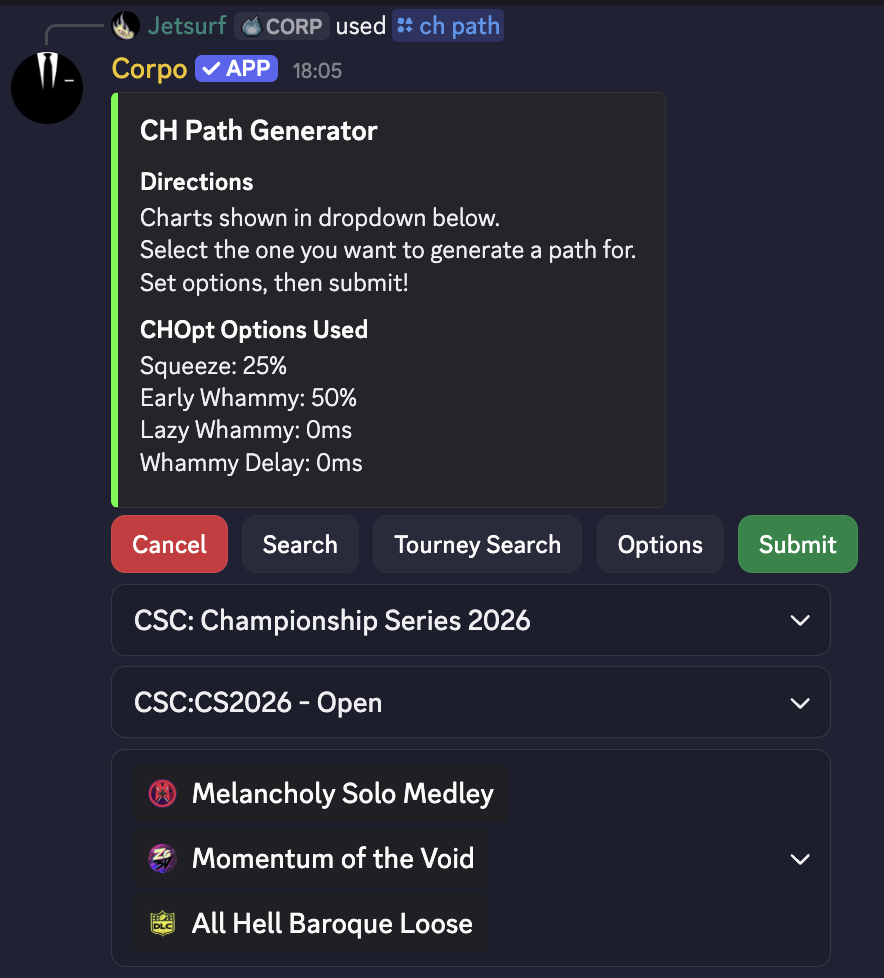Viewport: 884px width, 978px height.
Task: Click the All Hell Baroque Loose DLC icon
Action: pyautogui.click(x=162, y=924)
